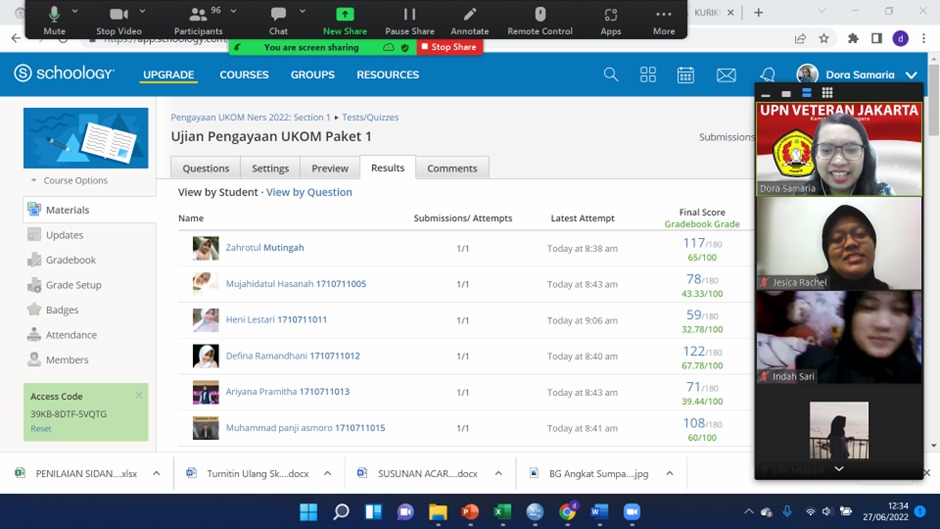The width and height of the screenshot is (940, 529).
Task: Mute the microphone in Zoom
Action: [54, 19]
